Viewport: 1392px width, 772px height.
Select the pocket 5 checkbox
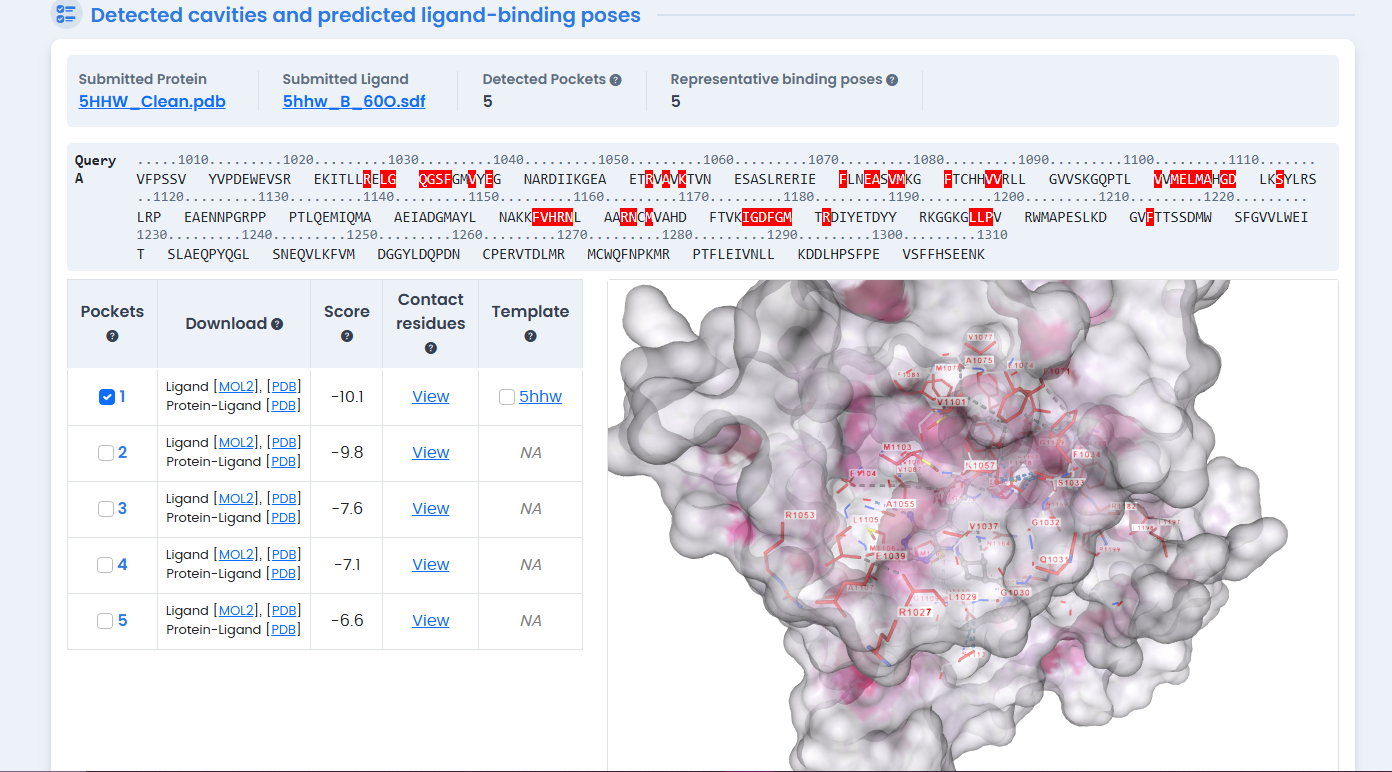106,621
